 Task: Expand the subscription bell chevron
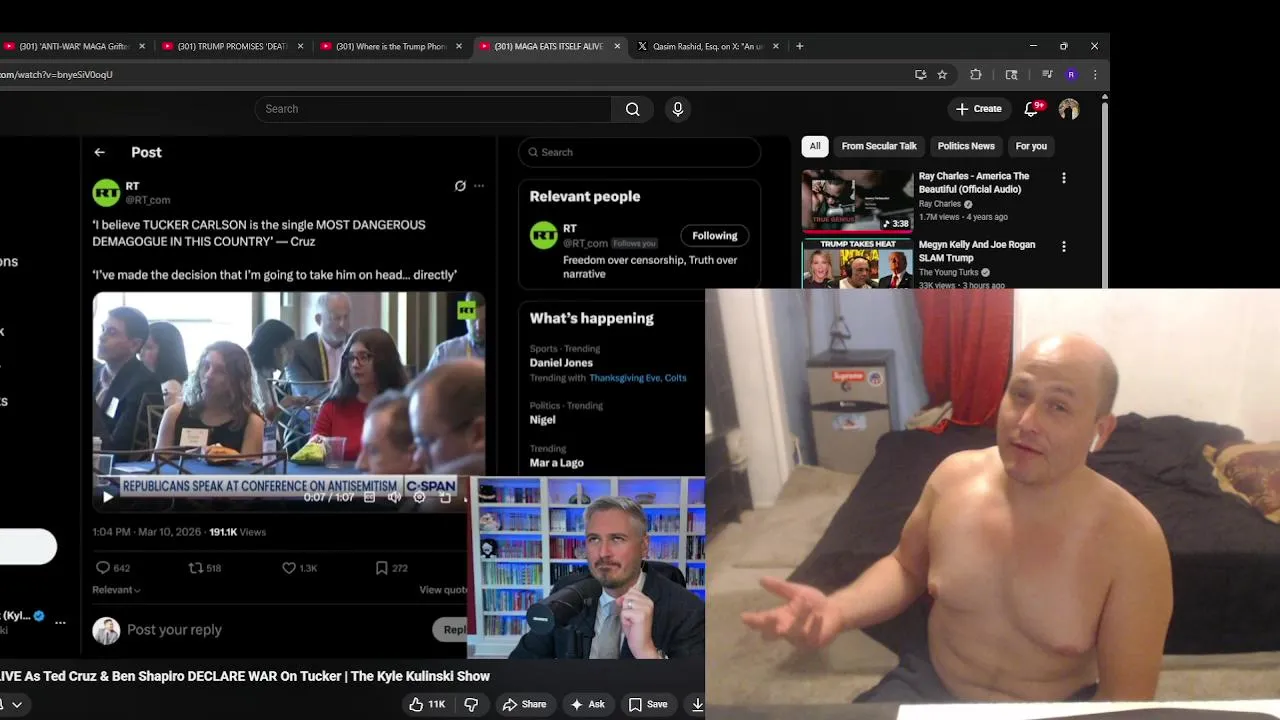[17, 705]
